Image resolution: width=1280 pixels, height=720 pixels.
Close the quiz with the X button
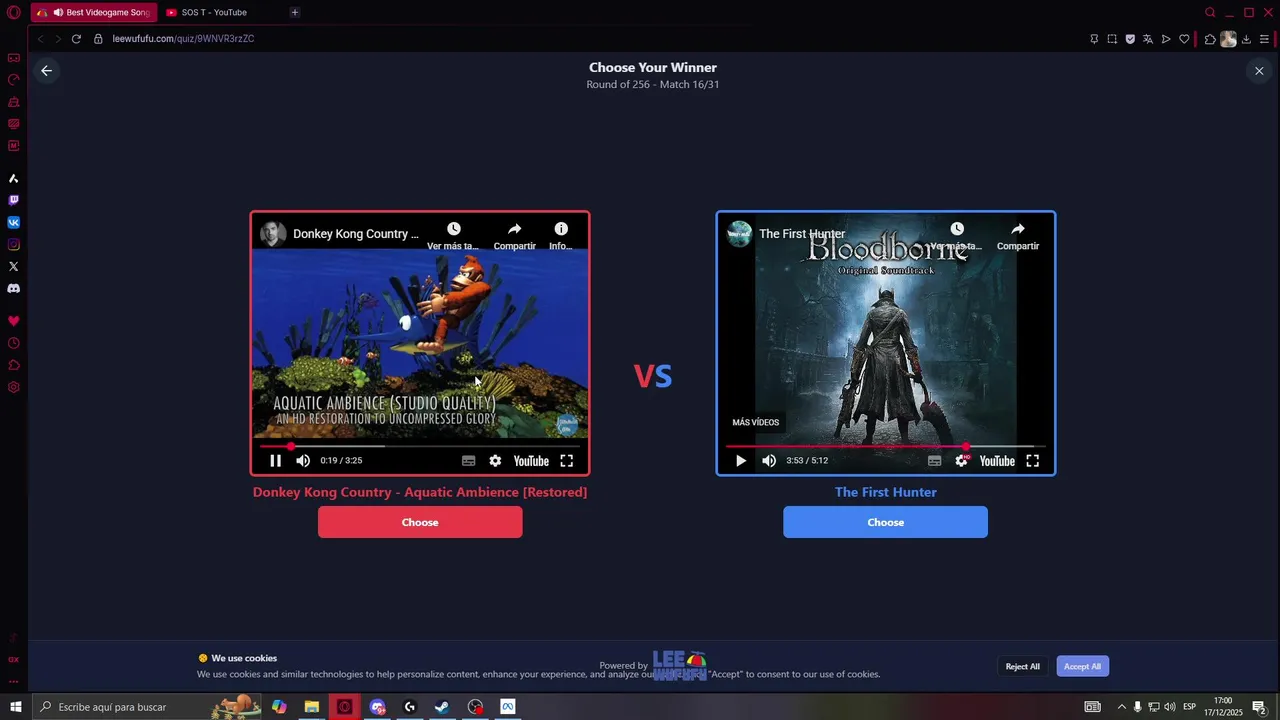(x=1259, y=71)
